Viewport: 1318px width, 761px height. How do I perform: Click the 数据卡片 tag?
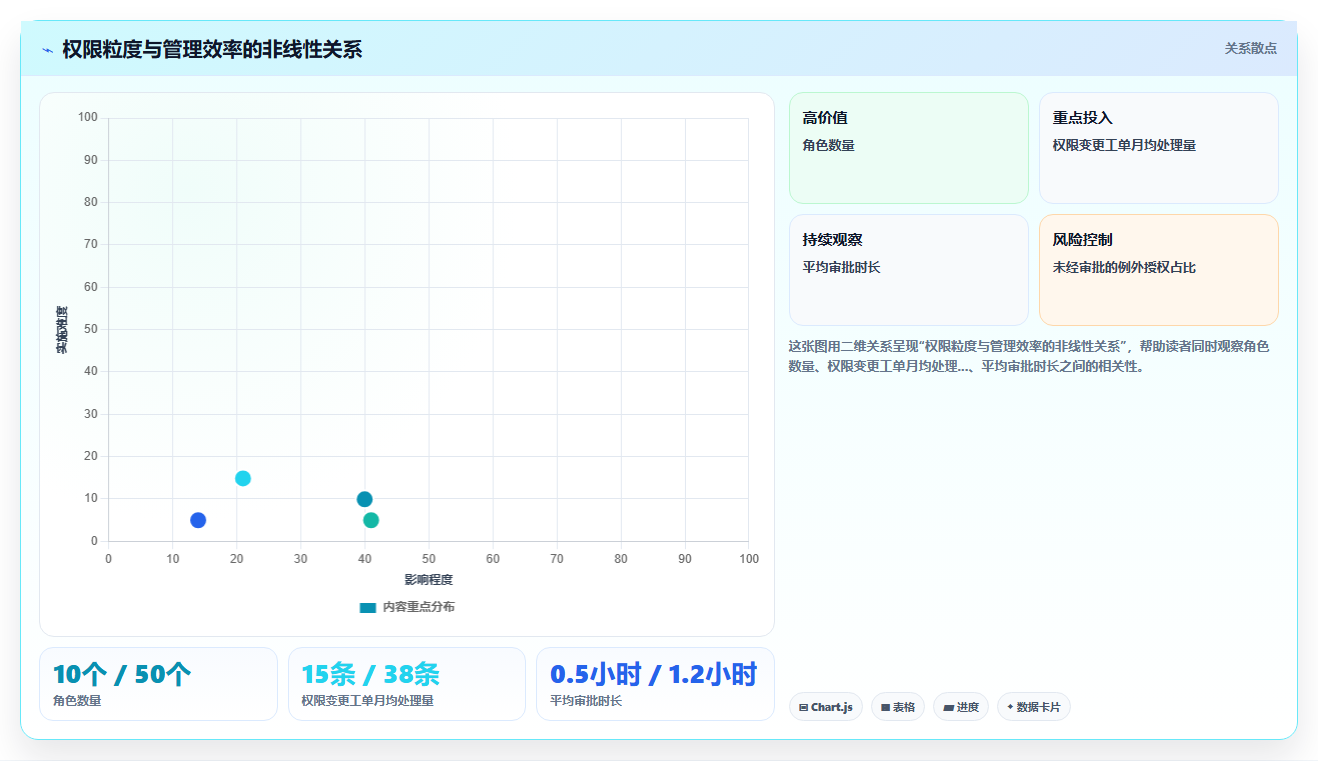(x=1034, y=707)
